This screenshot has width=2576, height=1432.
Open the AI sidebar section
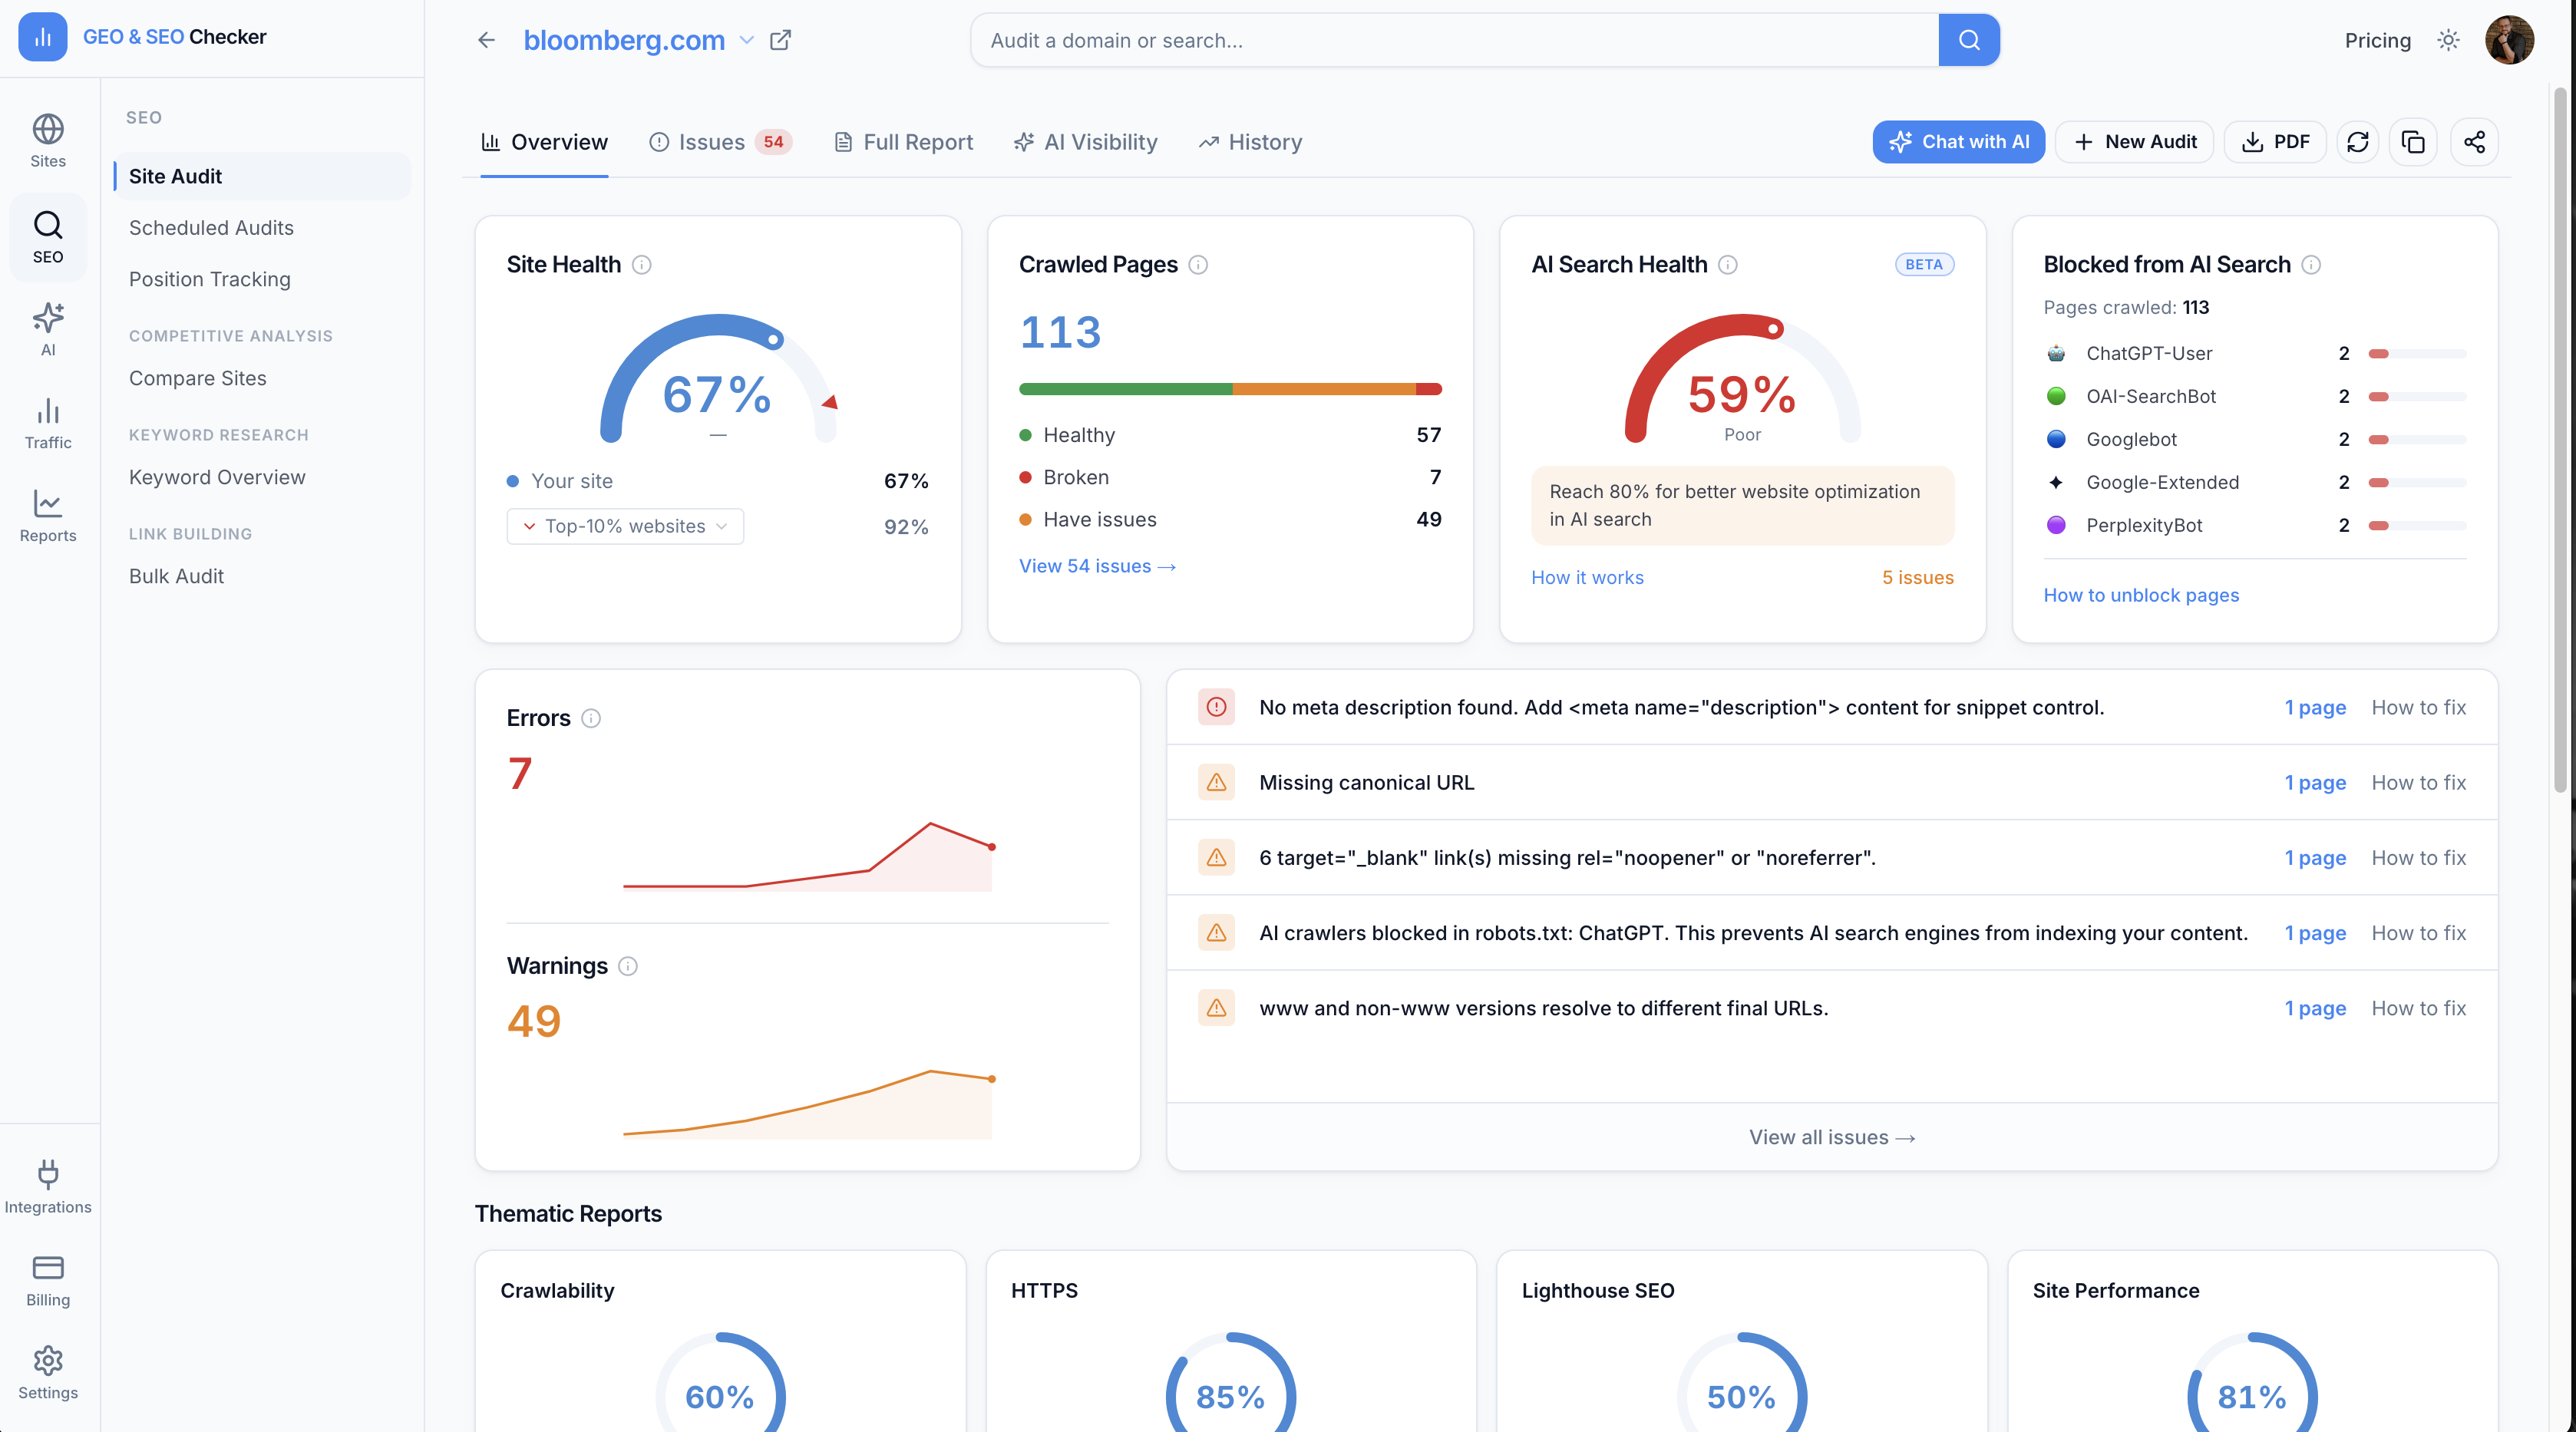48,330
